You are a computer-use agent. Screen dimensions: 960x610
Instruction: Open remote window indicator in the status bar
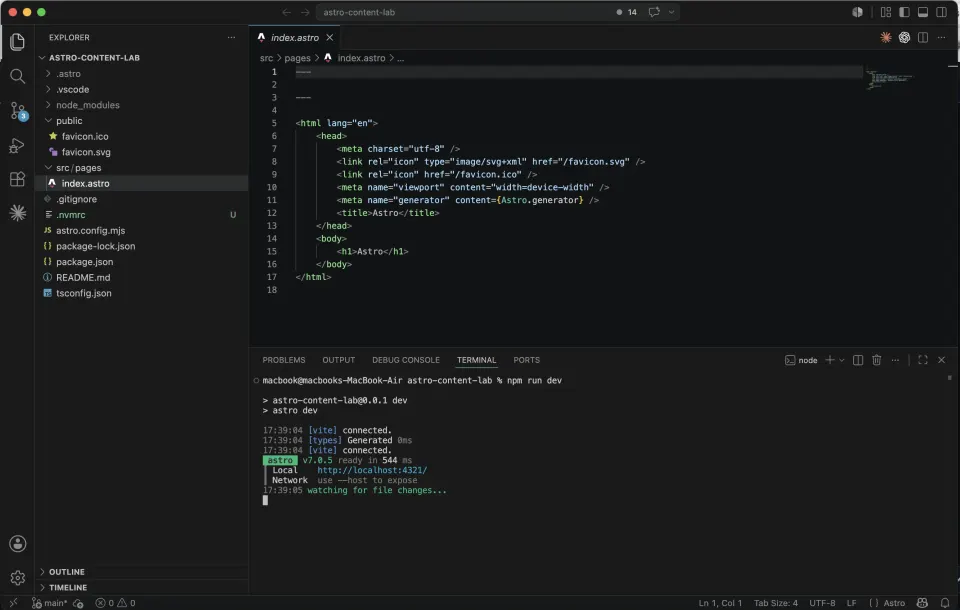pos(13,603)
